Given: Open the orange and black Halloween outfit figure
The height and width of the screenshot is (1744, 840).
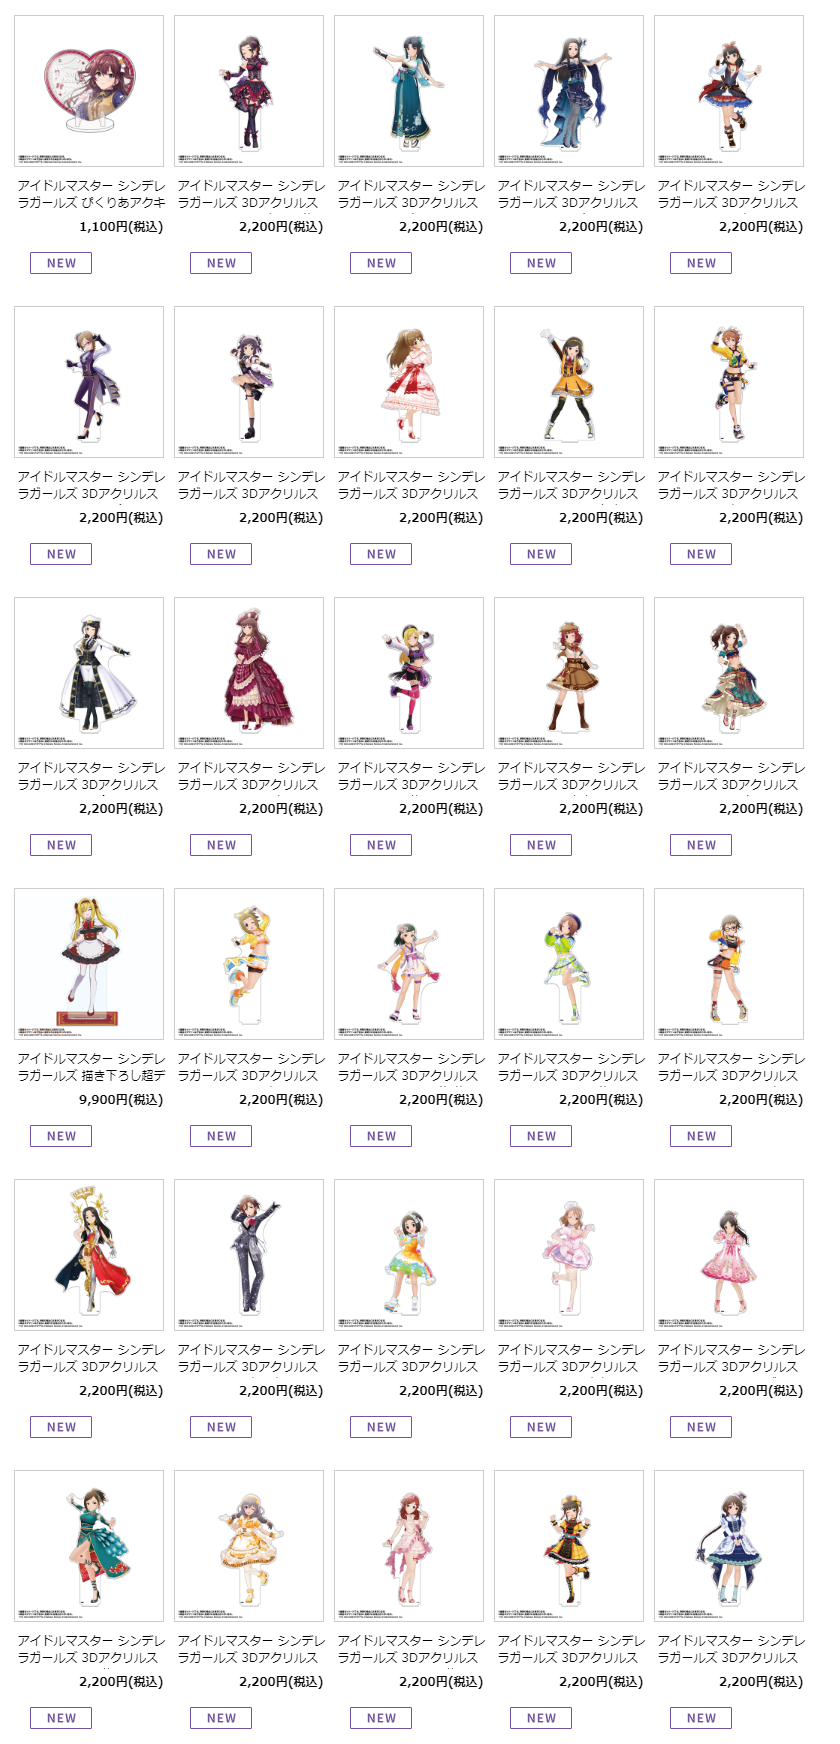Looking at the screenshot, I should 569,1546.
